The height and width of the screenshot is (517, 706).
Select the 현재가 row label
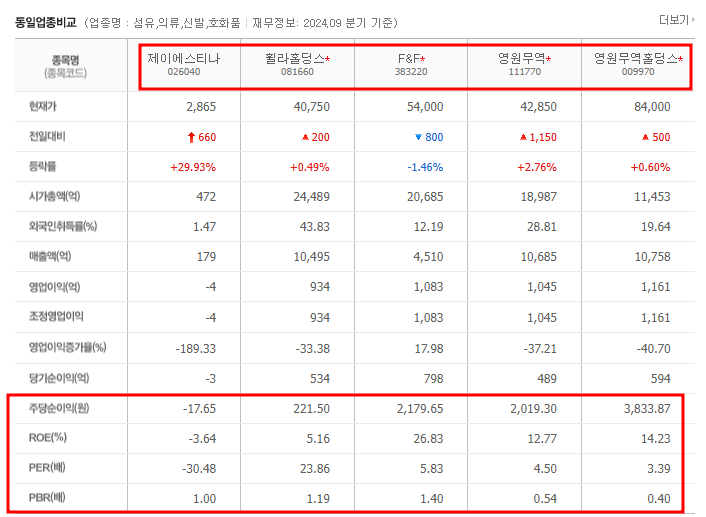pos(43,107)
